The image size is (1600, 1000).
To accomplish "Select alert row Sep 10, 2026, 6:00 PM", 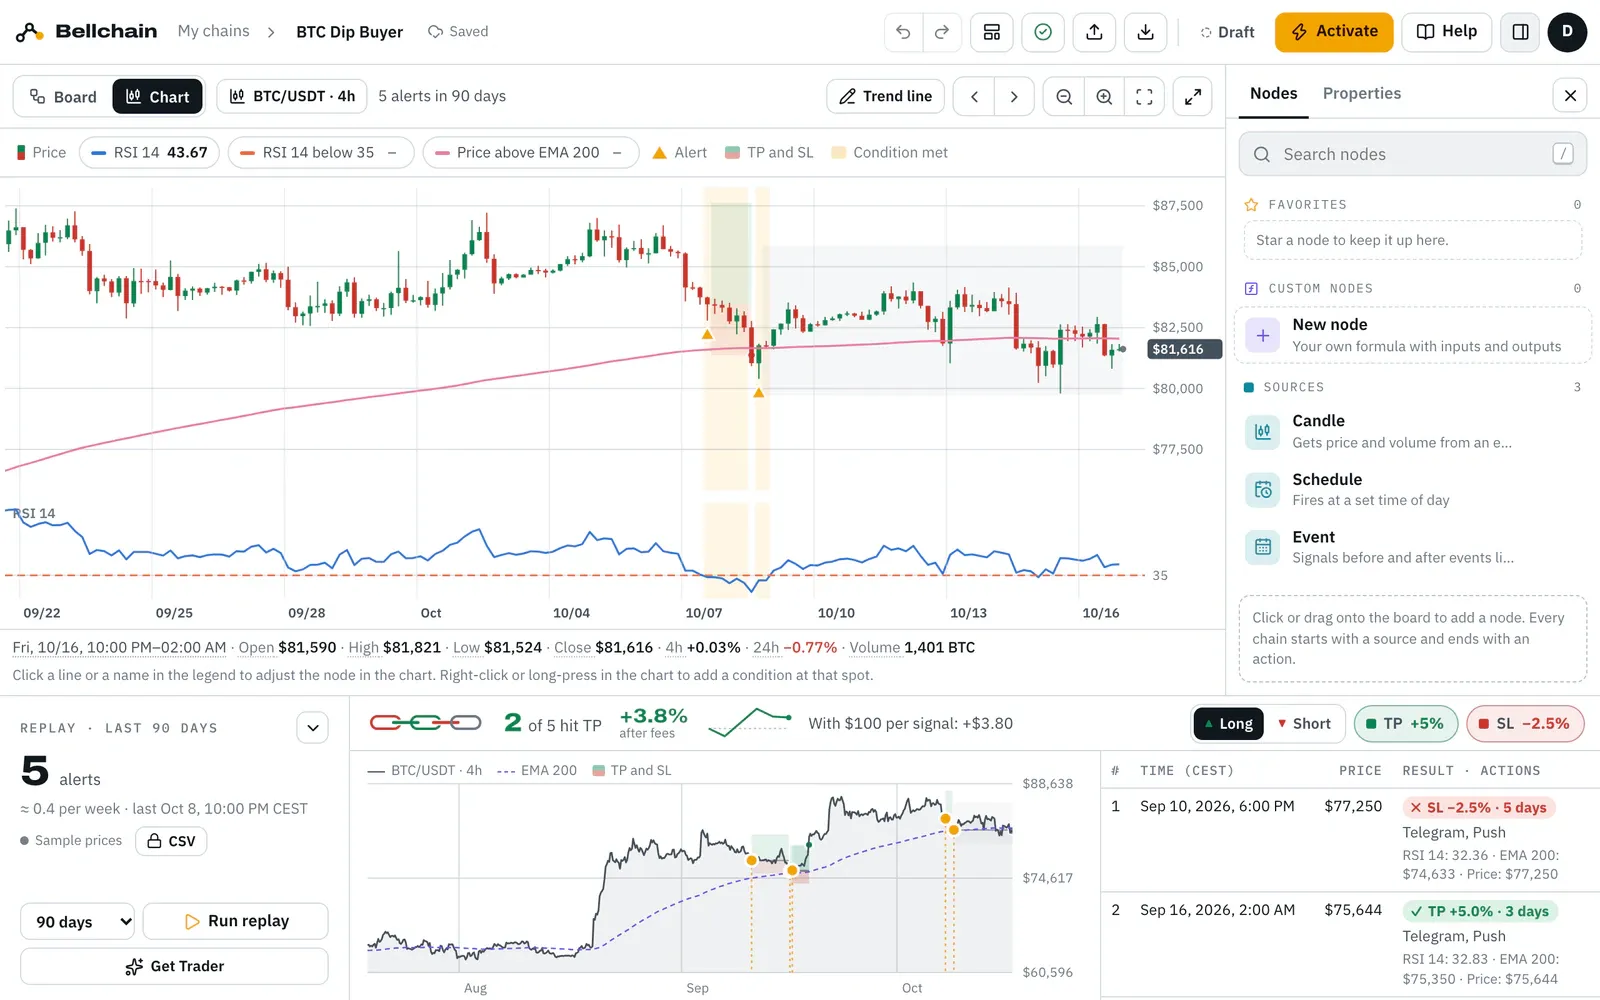I will pos(1350,839).
